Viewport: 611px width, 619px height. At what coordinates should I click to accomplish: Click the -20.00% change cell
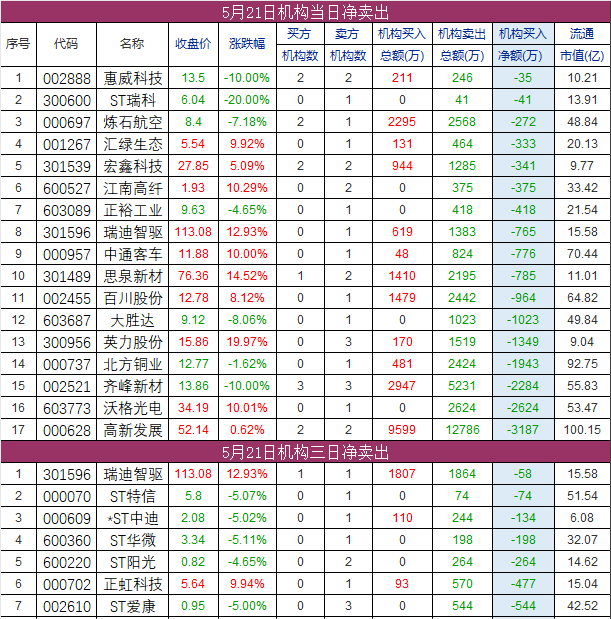247,100
